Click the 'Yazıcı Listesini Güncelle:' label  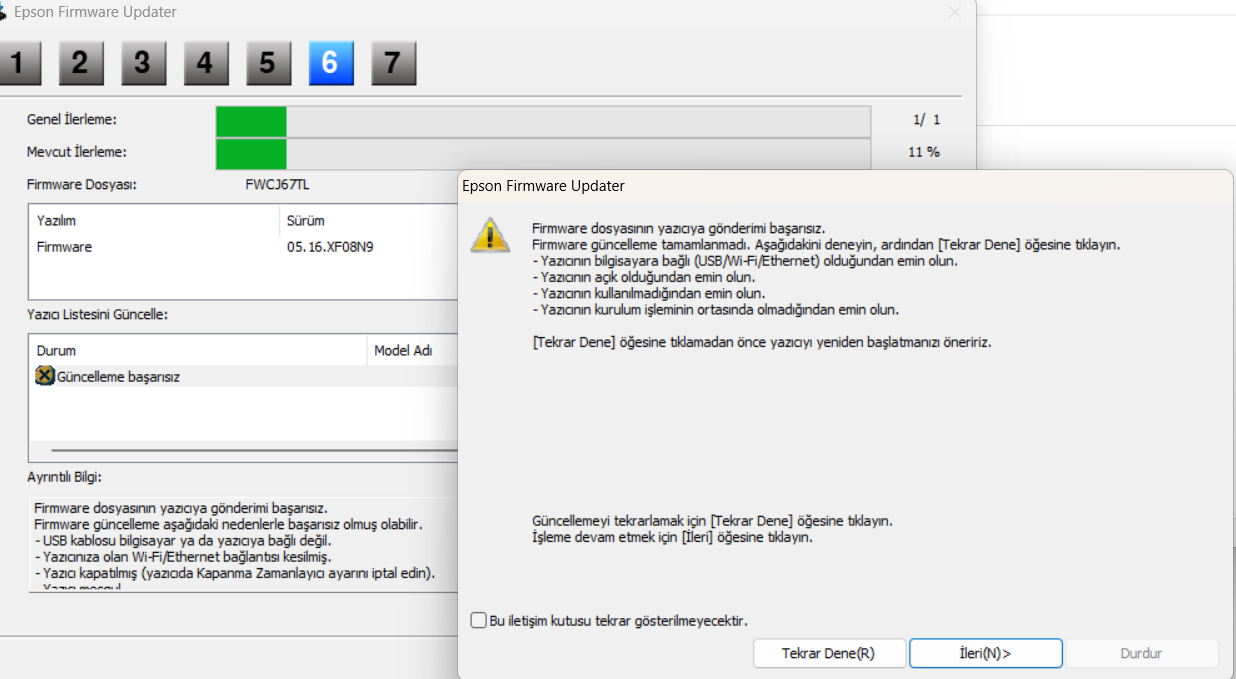[x=97, y=314]
